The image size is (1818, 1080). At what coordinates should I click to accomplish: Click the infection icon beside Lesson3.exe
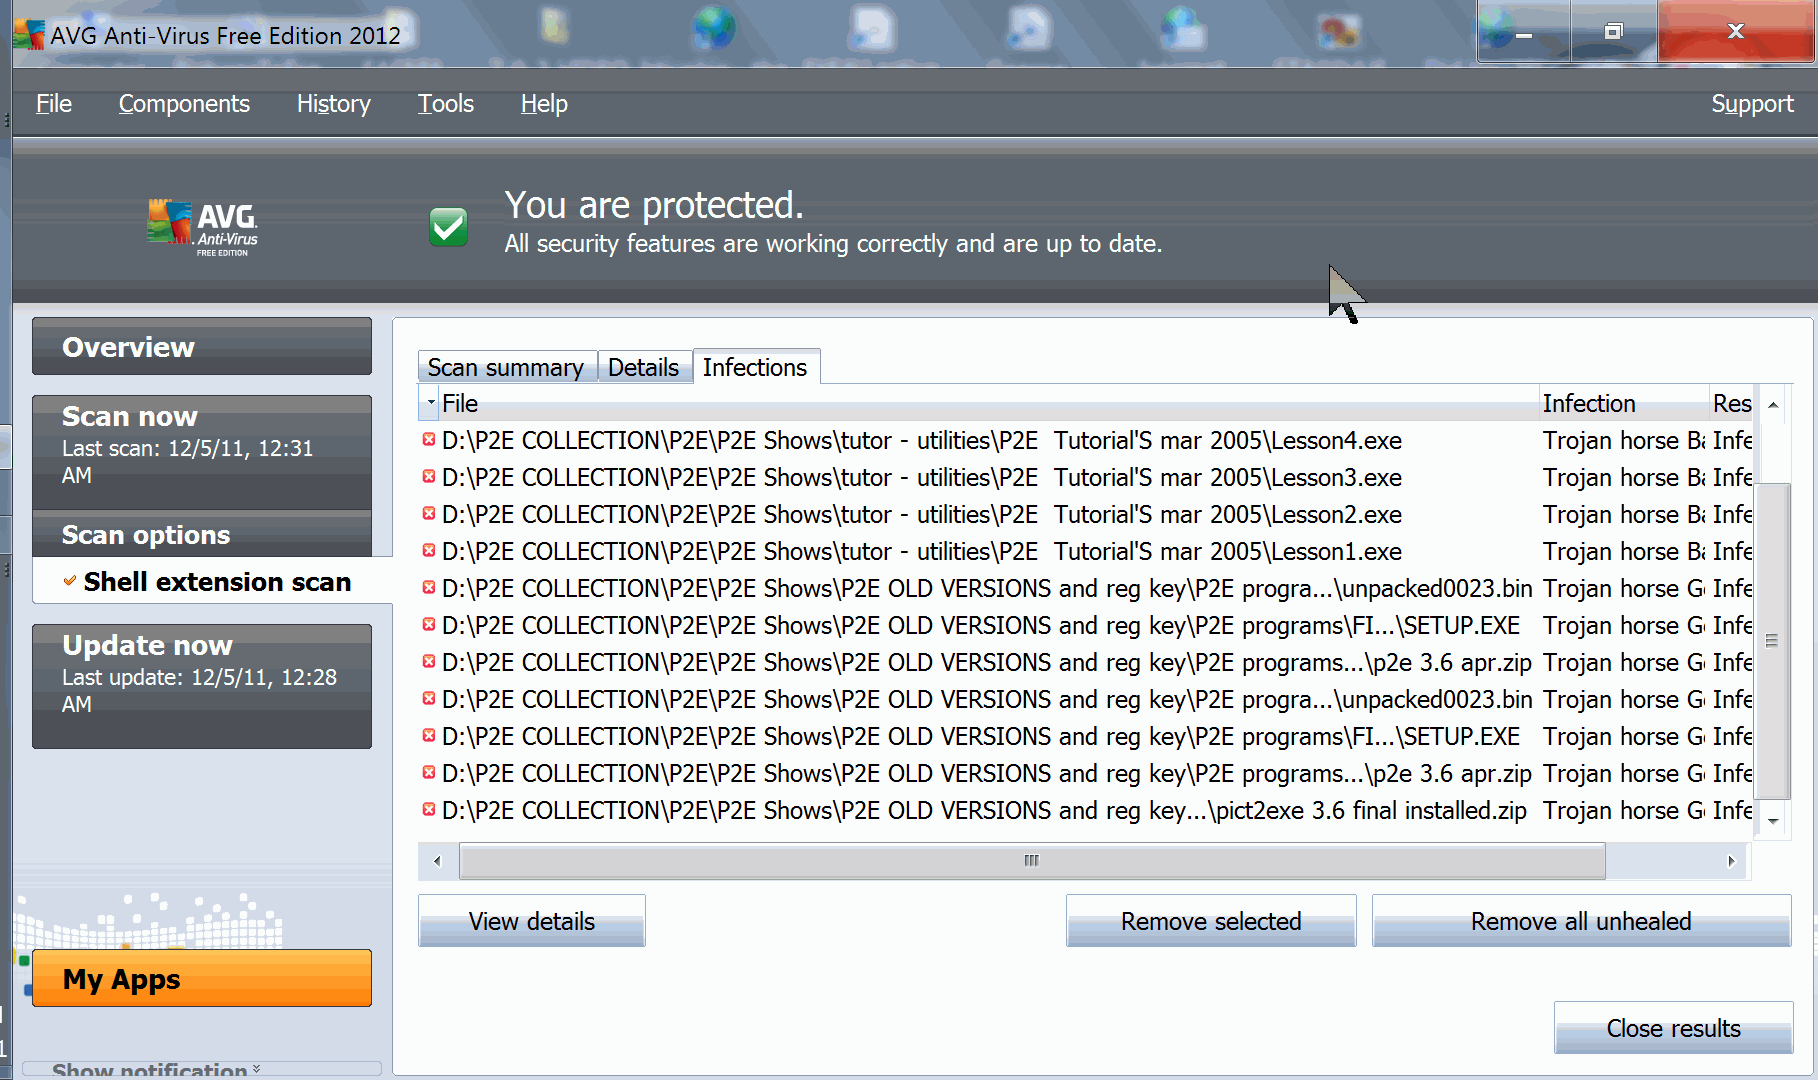pos(429,477)
